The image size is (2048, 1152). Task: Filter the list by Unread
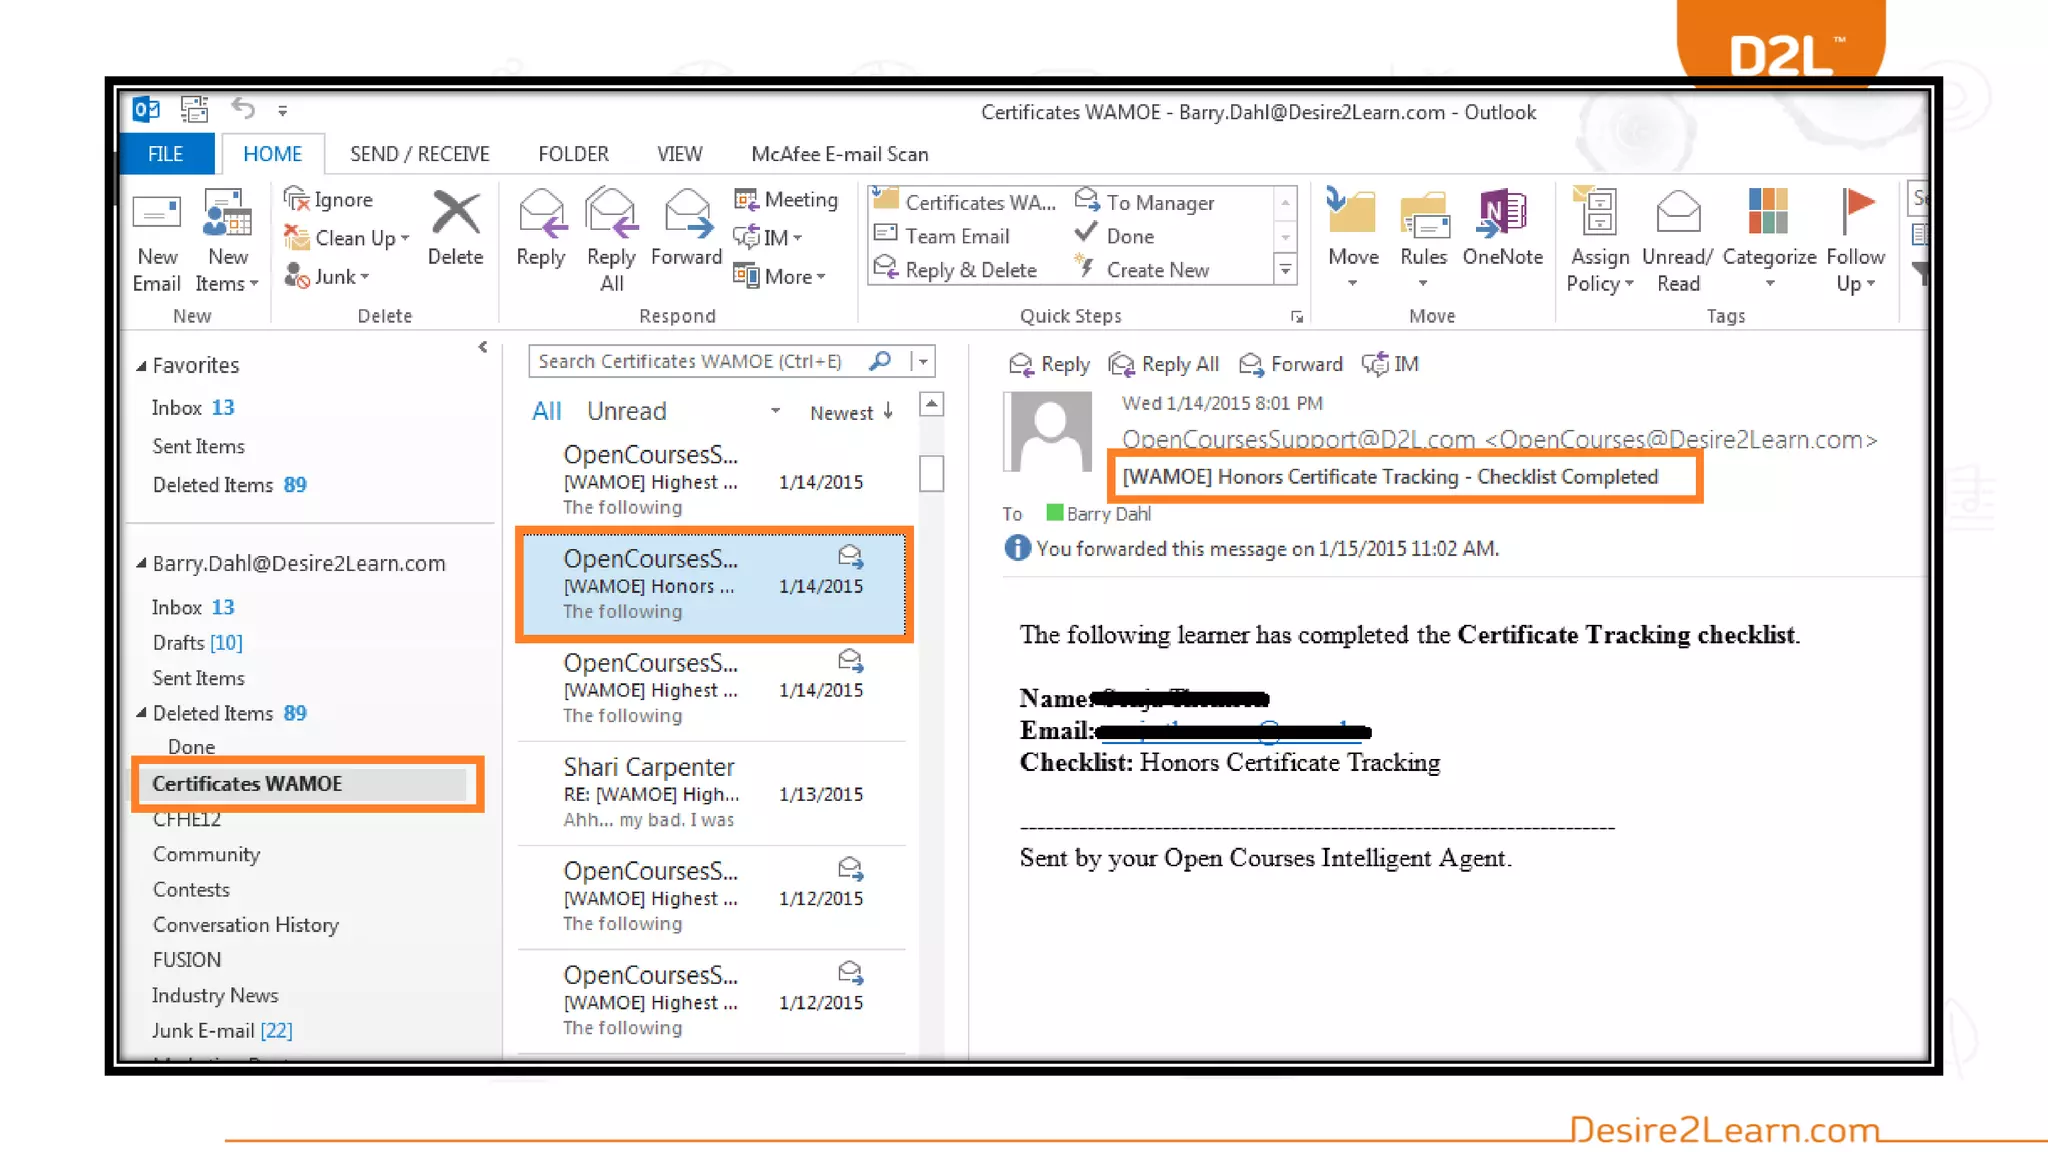click(x=626, y=411)
